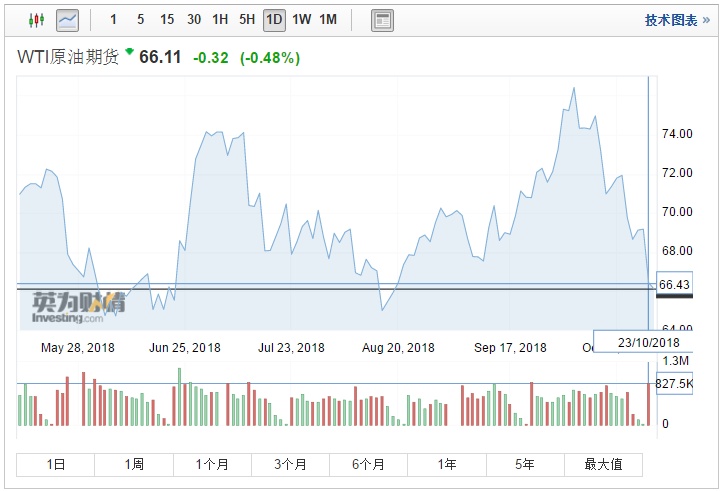Image resolution: width=724 pixels, height=491 pixels.
Task: Click the 66.11 price value
Action: point(160,57)
